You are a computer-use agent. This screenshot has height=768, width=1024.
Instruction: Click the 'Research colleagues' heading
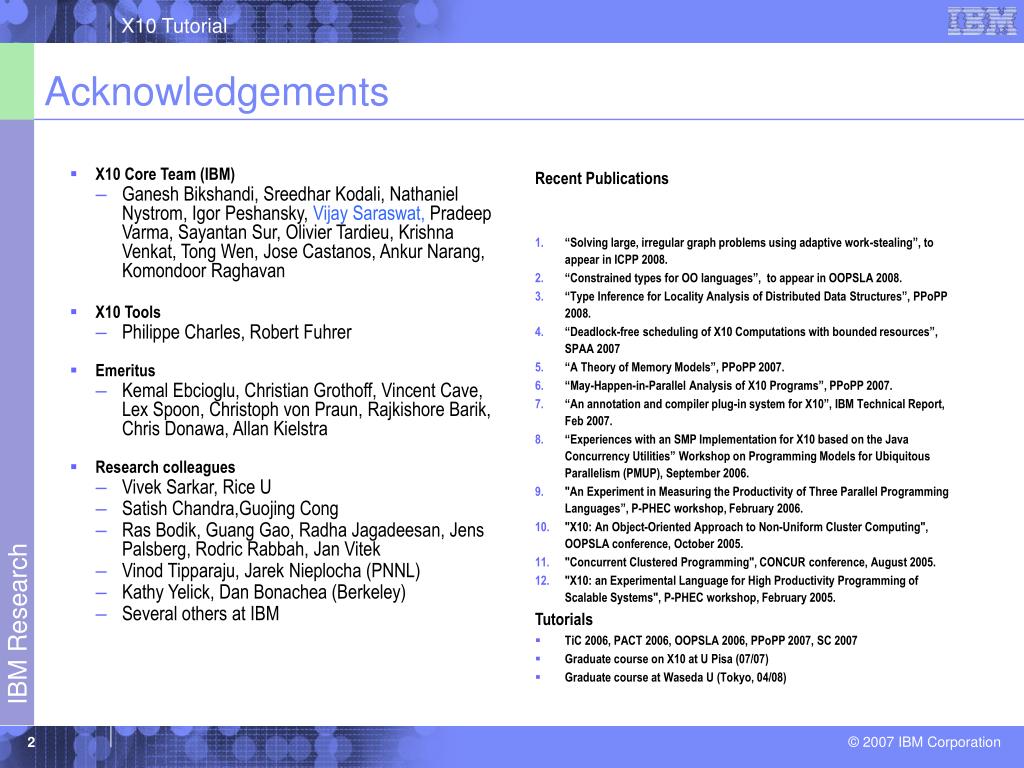pyautogui.click(x=165, y=467)
